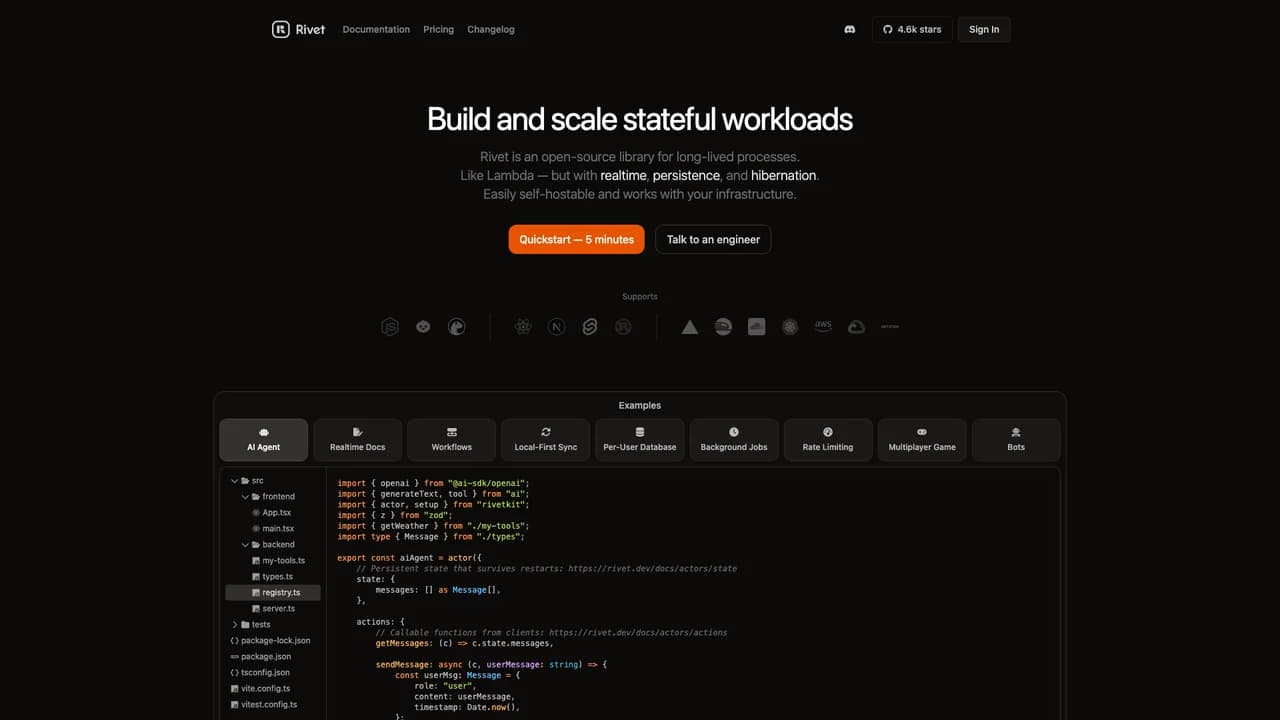Screen dimensions: 1280x720
Task: Open package-lock.json file
Action: coord(273,641)
